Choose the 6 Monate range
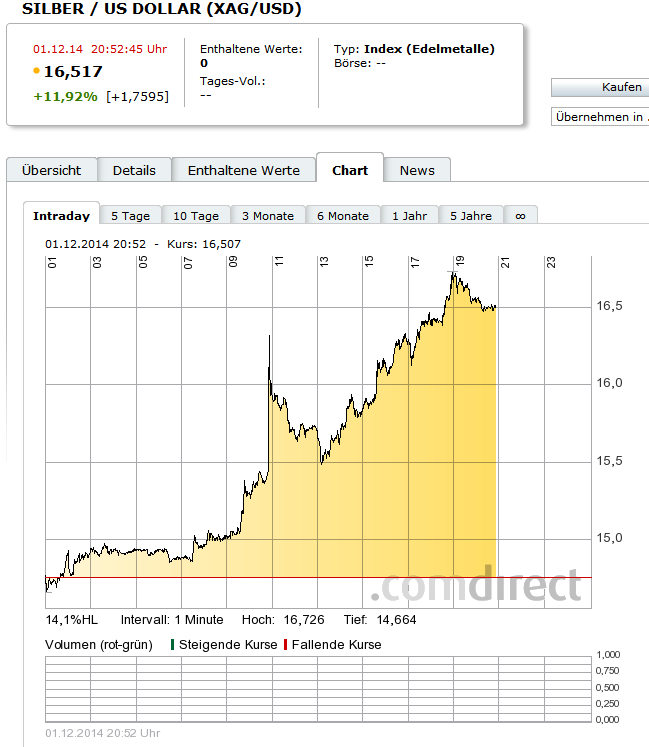 (x=342, y=215)
